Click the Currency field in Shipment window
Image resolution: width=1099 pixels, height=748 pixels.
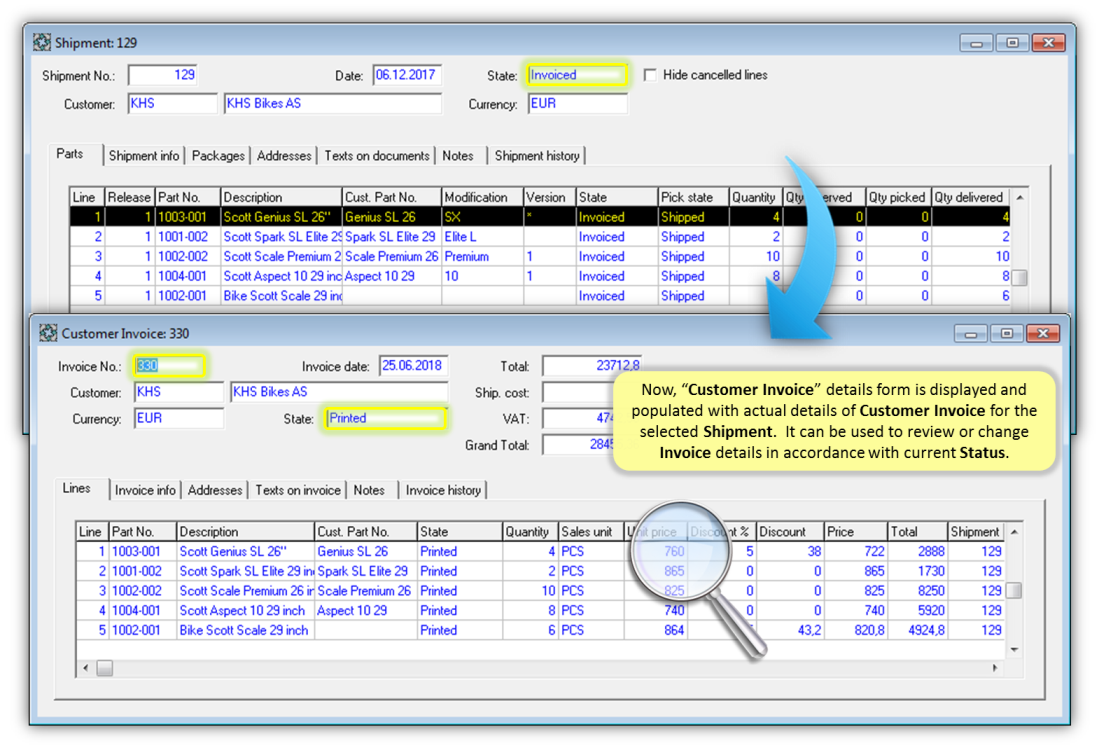(578, 104)
